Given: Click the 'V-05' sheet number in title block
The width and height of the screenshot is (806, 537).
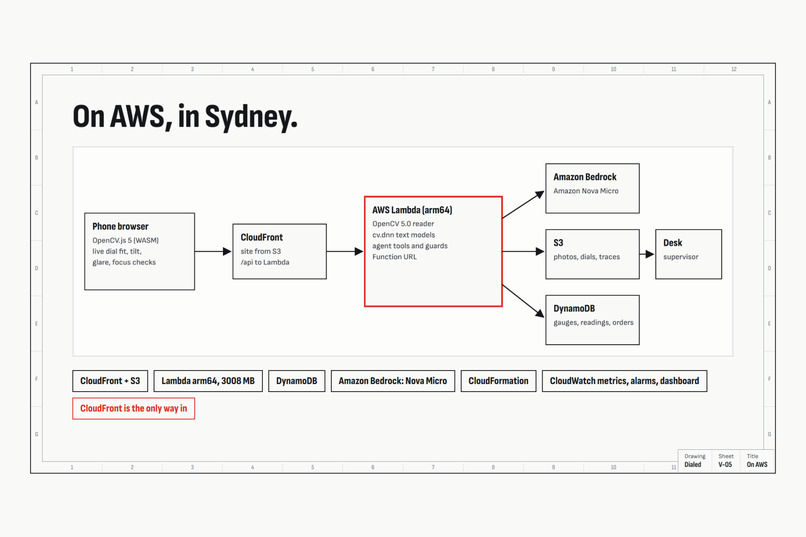Looking at the screenshot, I should click(725, 465).
